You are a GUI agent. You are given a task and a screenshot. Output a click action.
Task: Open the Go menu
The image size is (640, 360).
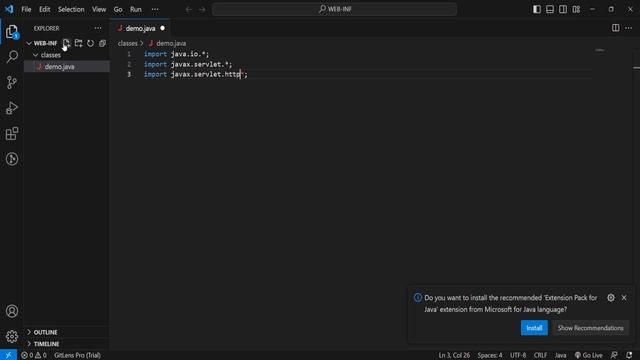(118, 9)
